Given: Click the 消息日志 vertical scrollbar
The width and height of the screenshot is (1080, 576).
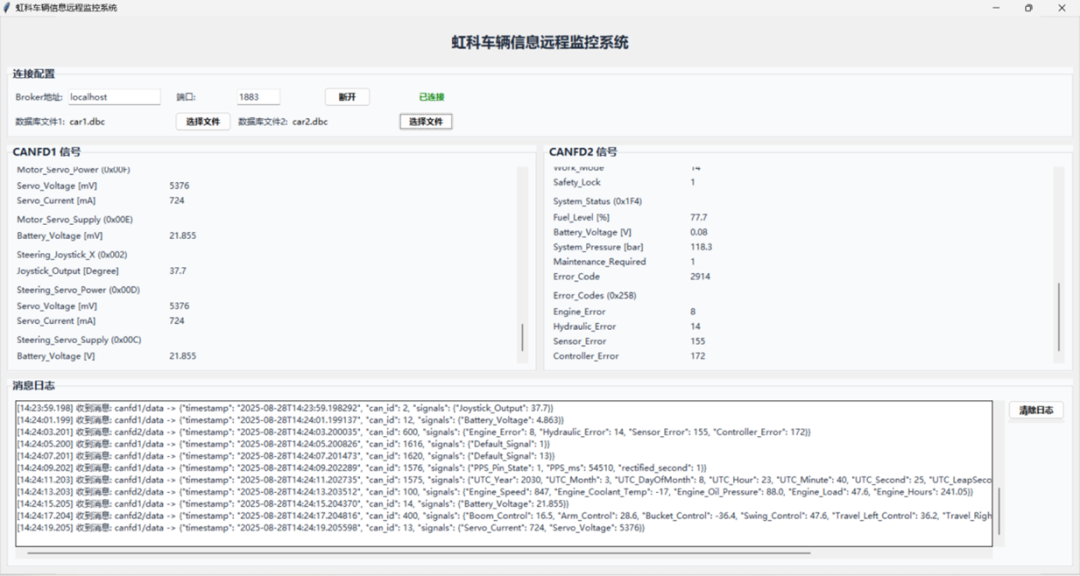Looking at the screenshot, I should tap(997, 512).
